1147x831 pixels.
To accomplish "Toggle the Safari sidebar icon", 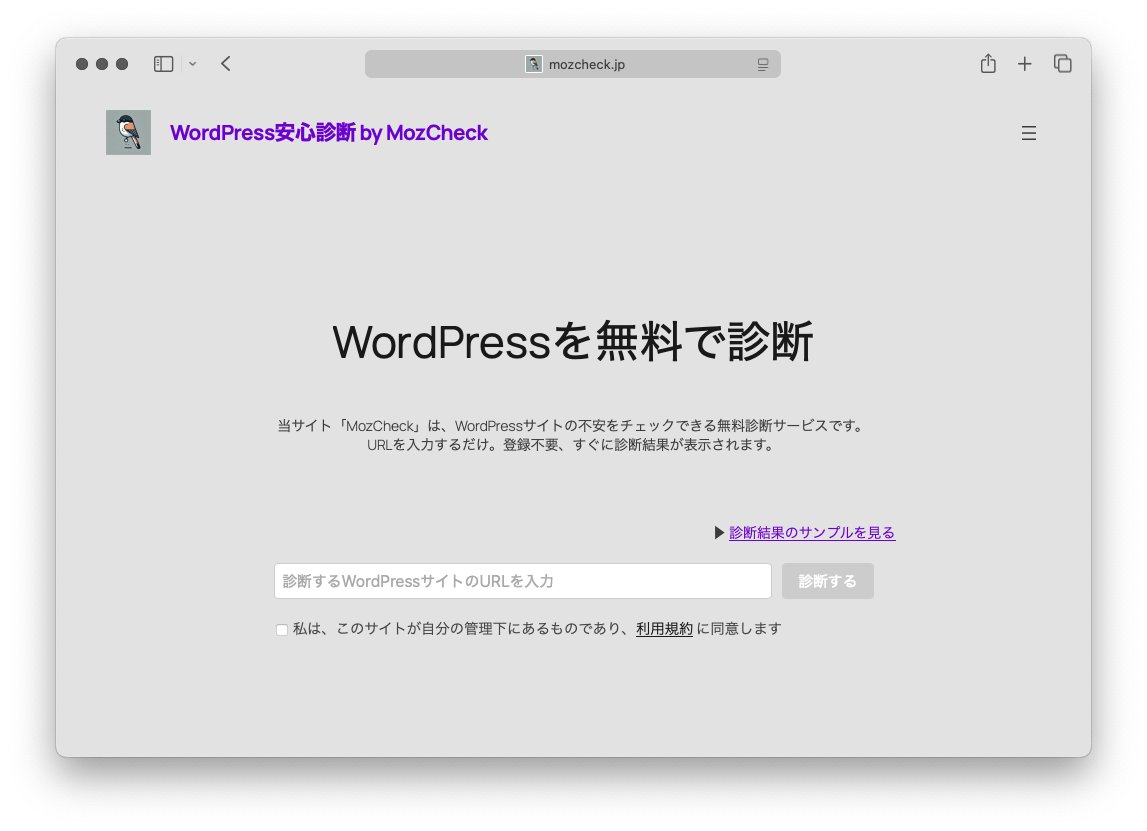I will (163, 64).
